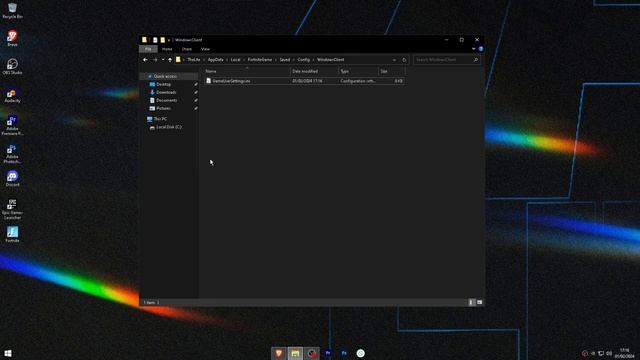
Task: Maximize the WindowsClient window
Action: [462, 40]
